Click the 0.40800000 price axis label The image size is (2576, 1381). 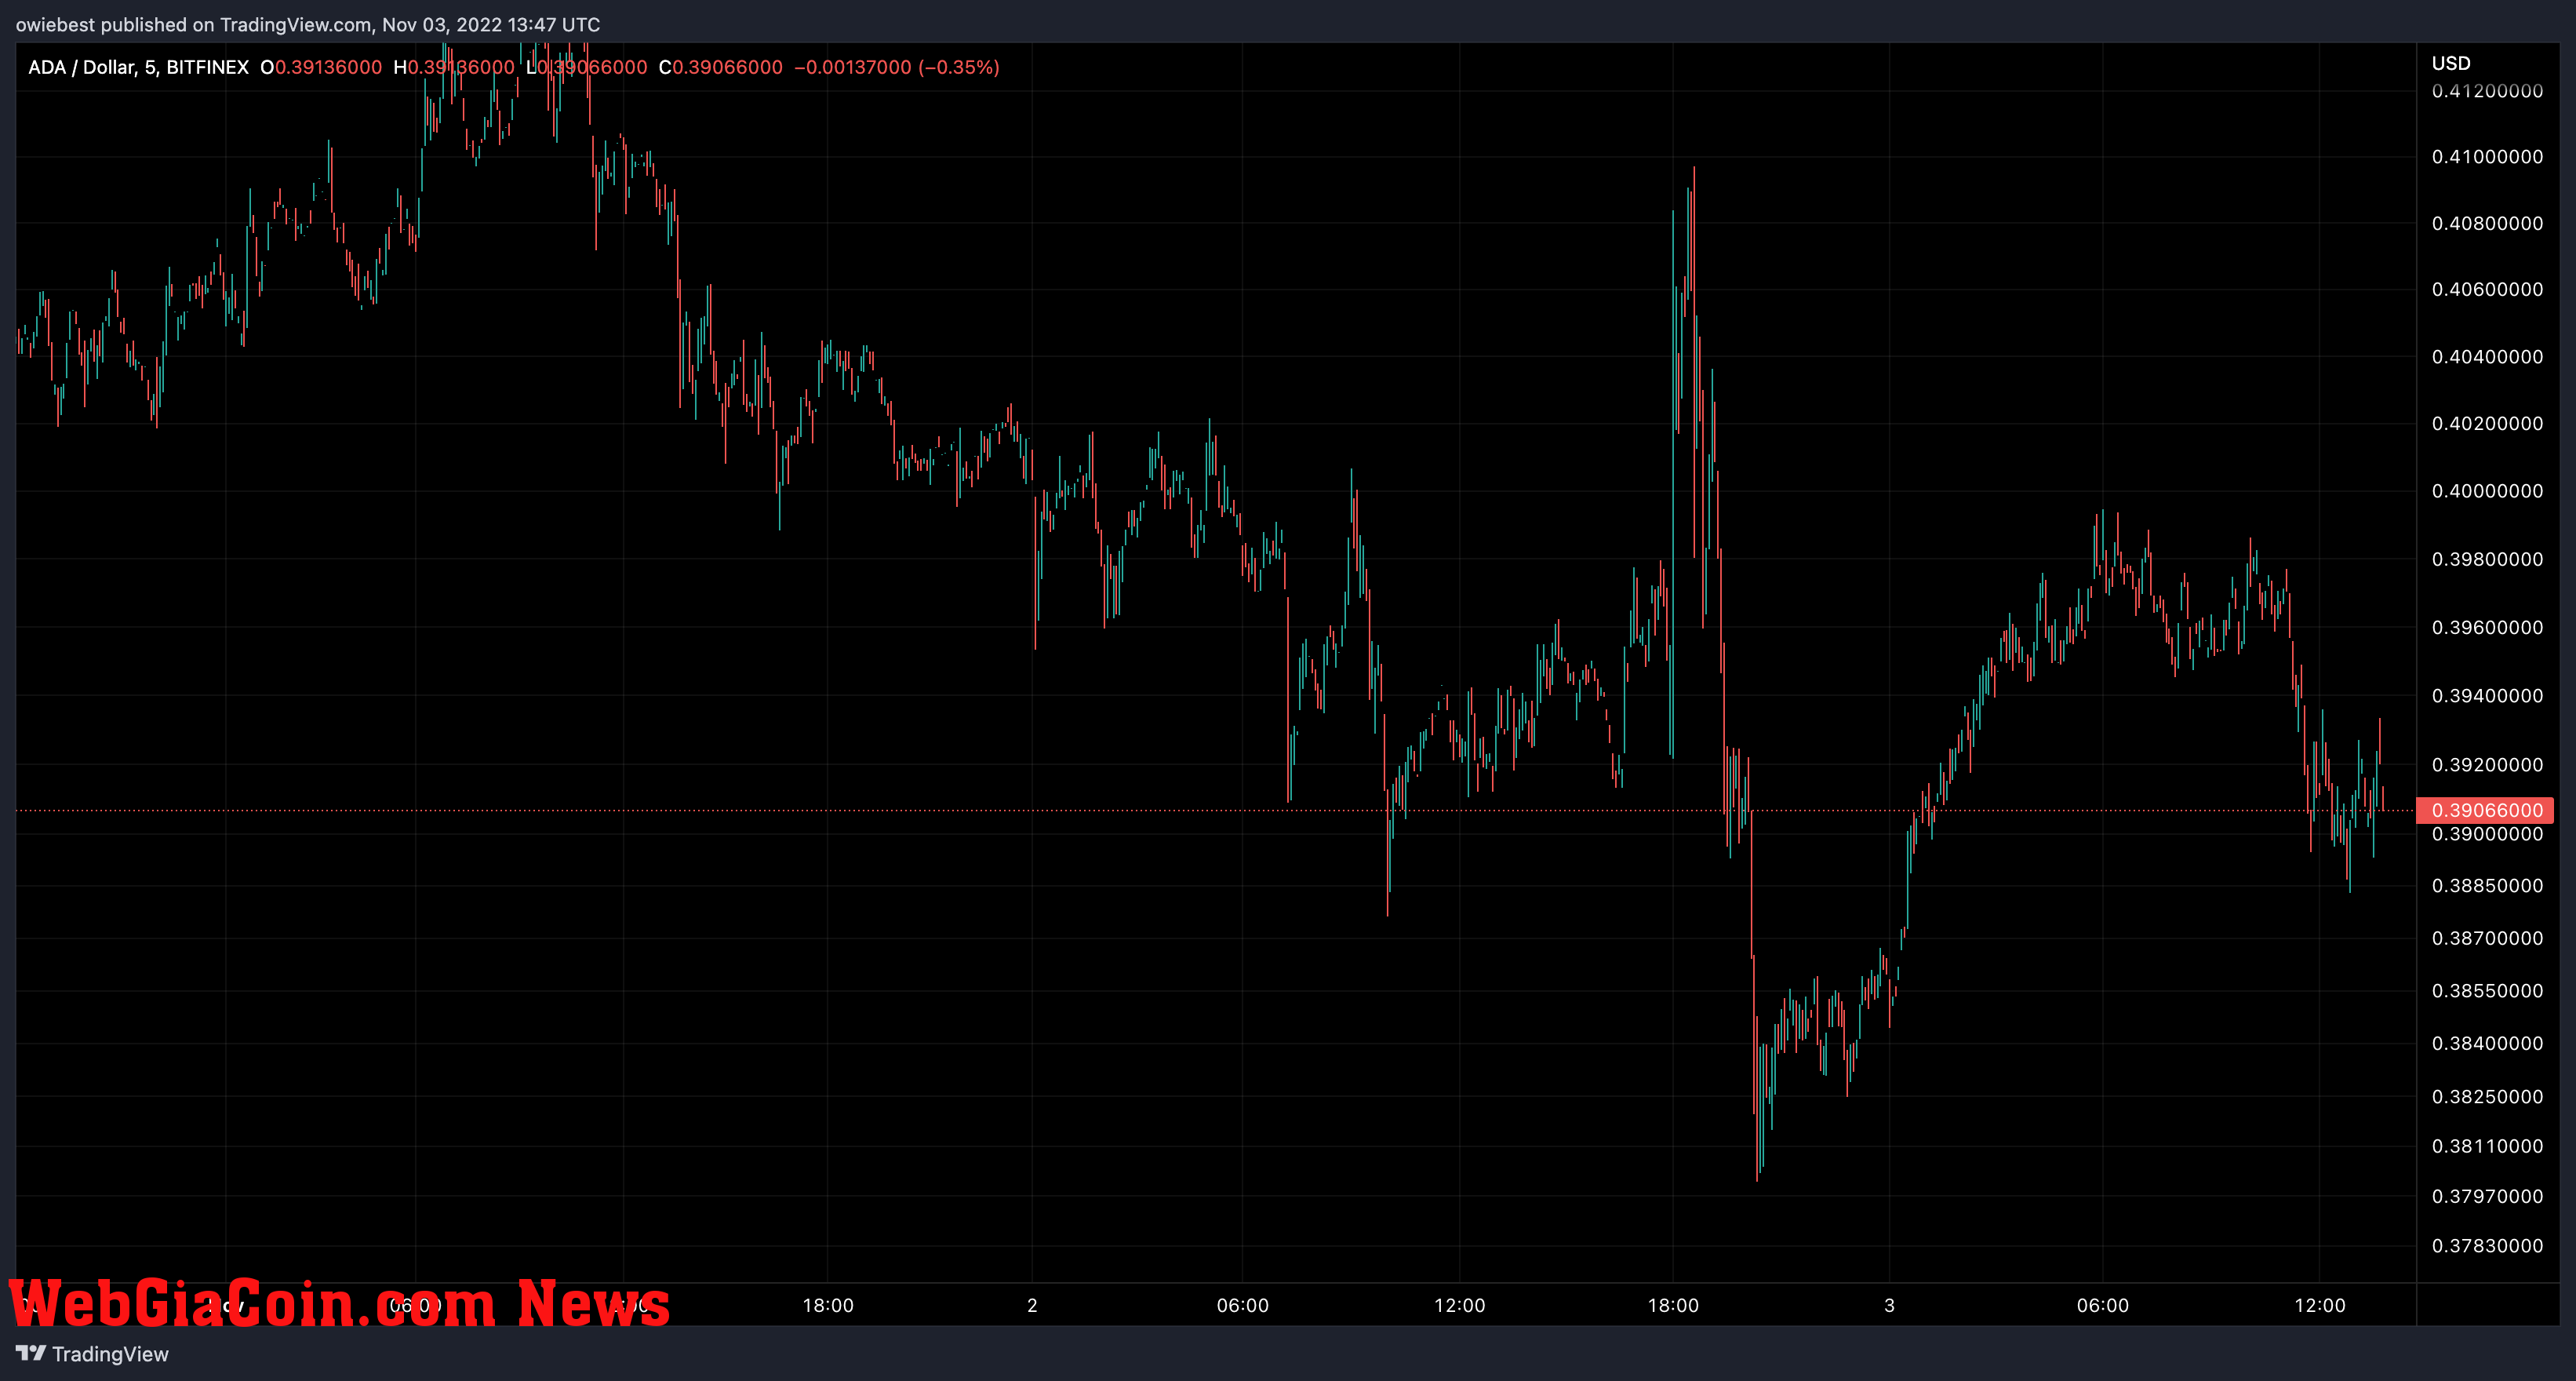coord(2487,223)
